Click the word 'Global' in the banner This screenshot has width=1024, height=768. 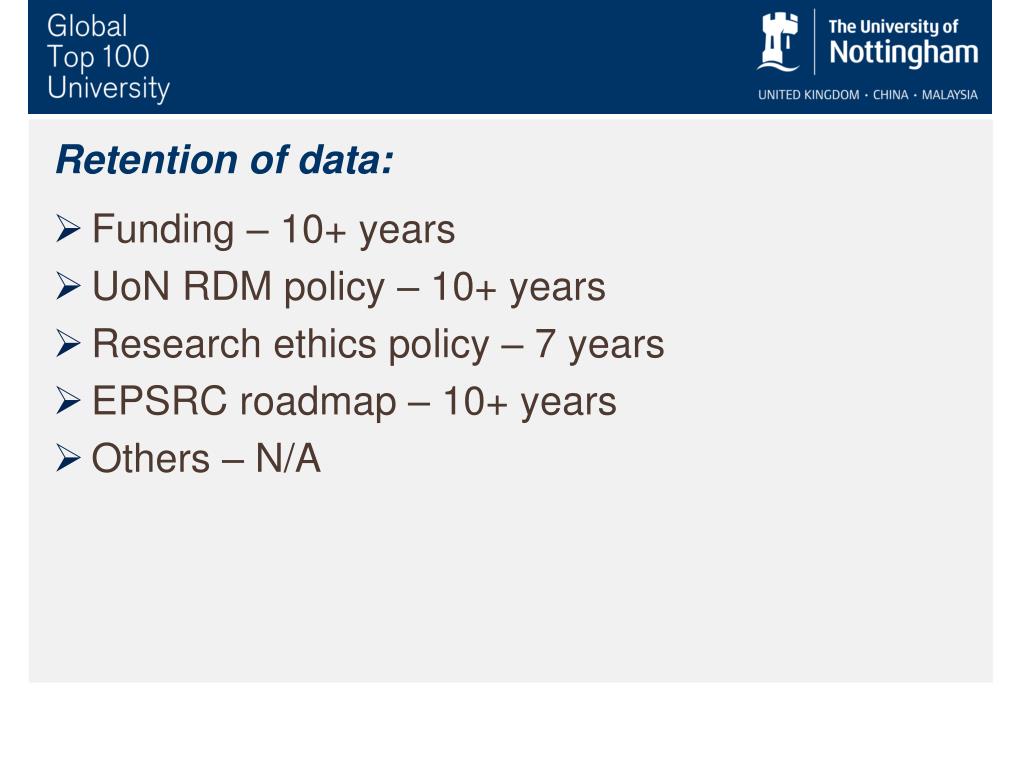(88, 26)
